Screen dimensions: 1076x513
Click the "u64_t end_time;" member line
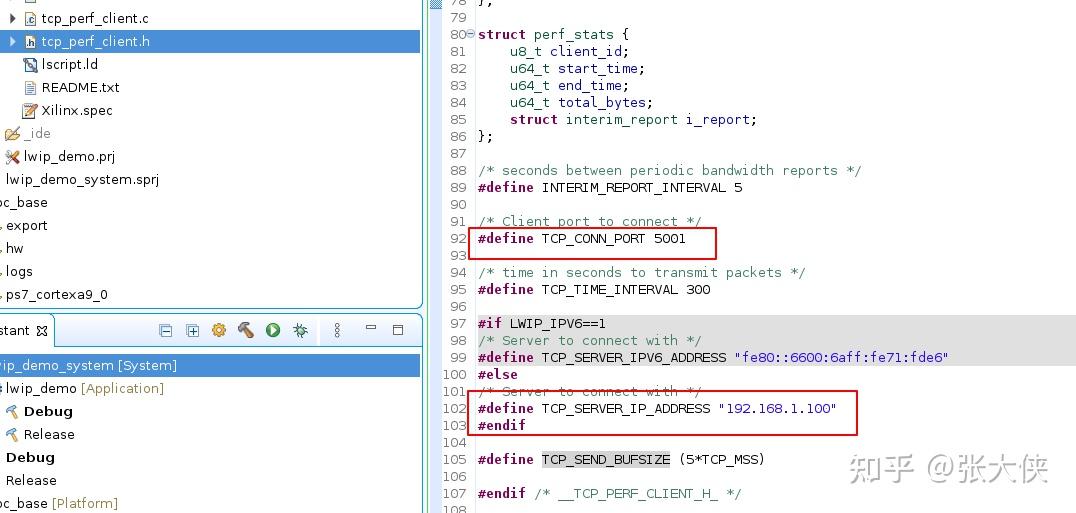pos(569,86)
